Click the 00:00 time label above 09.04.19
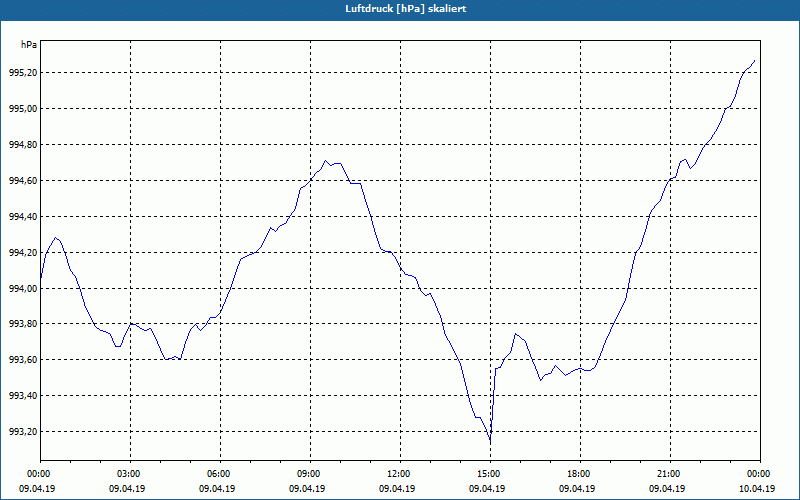The width and height of the screenshot is (800, 500). 37,474
